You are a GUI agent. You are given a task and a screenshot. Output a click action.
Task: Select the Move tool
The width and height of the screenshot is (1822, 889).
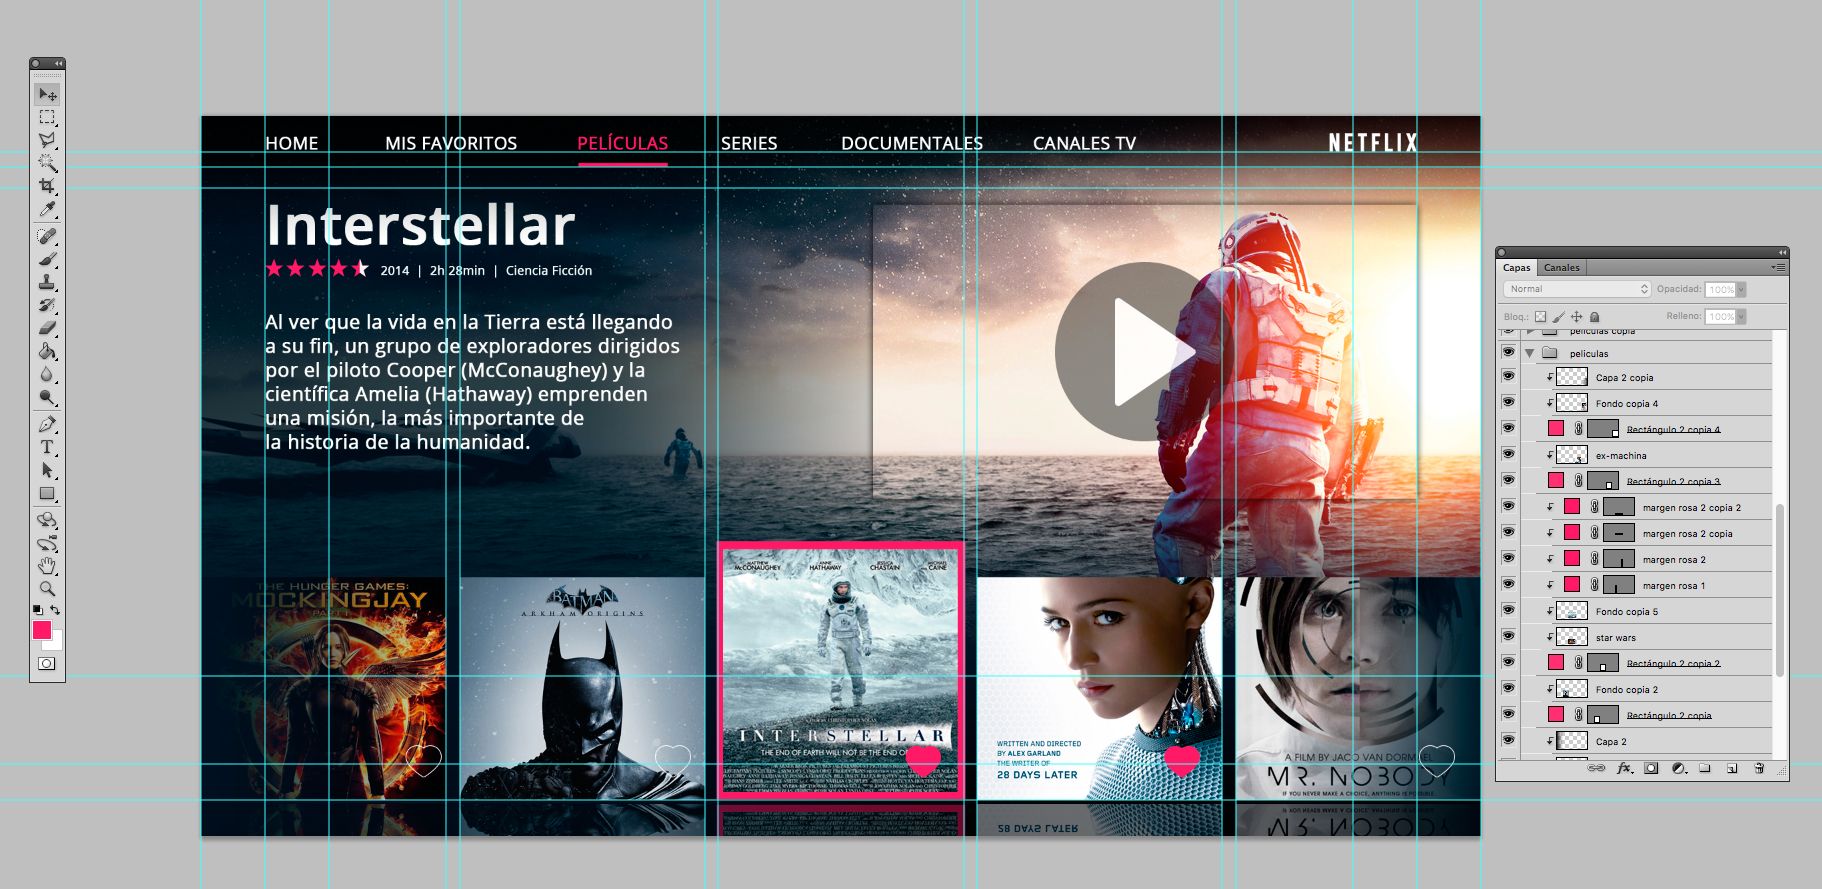click(x=47, y=94)
